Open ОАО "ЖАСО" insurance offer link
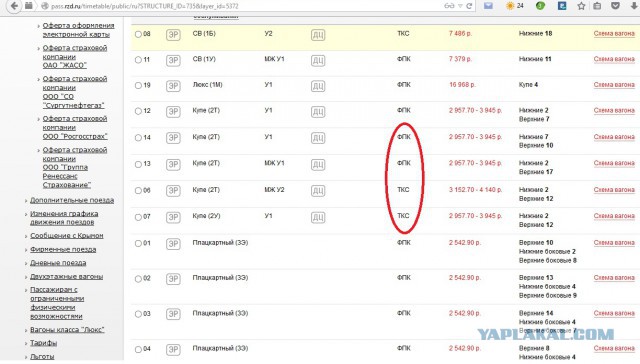The image size is (640, 364). [x=75, y=57]
